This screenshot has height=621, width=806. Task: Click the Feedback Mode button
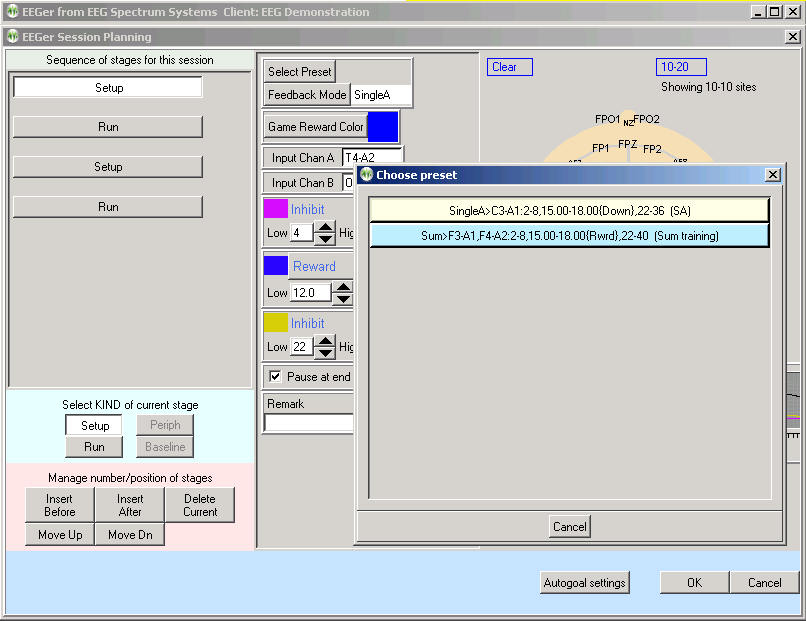pyautogui.click(x=307, y=95)
